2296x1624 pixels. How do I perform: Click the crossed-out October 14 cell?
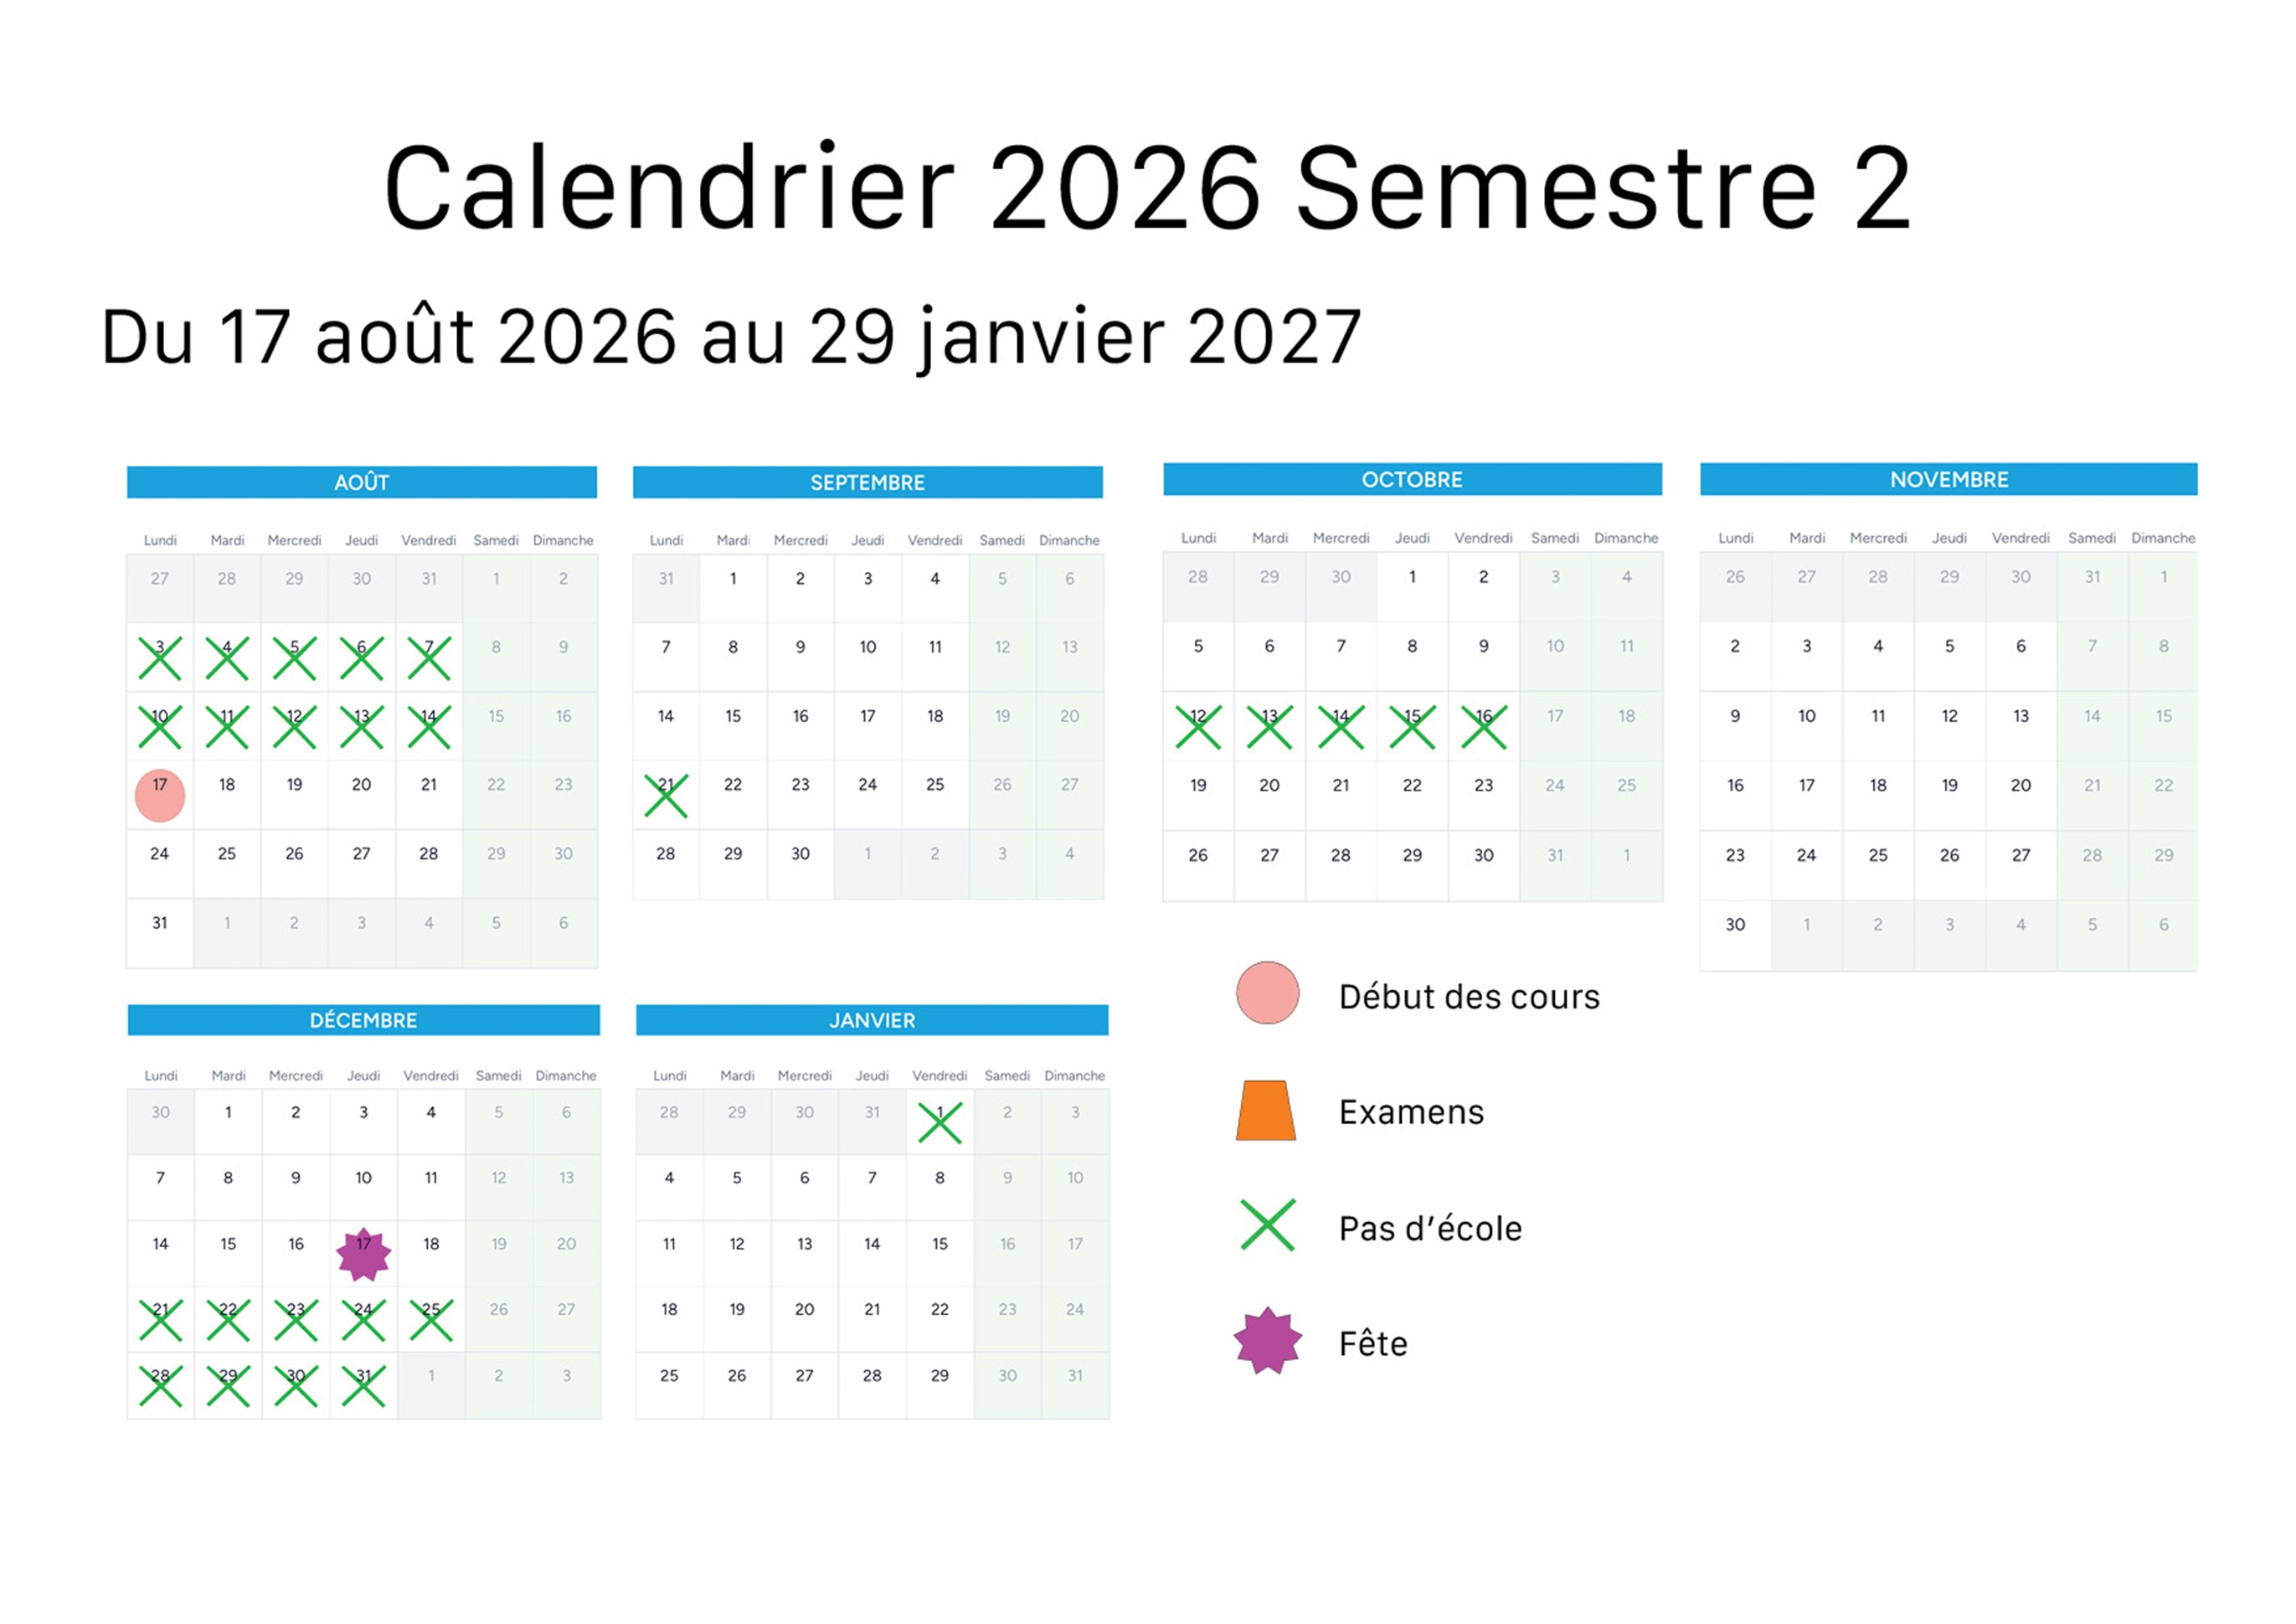coord(1340,727)
